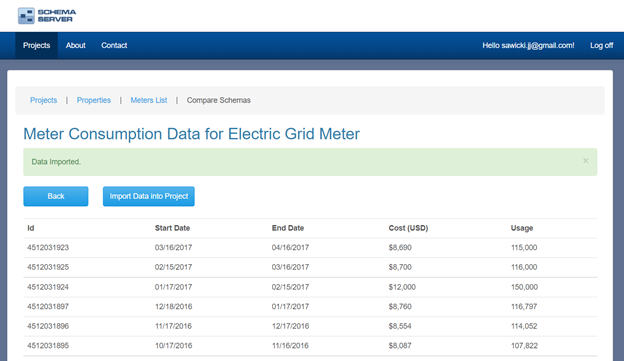Open the sawicki.jj@gmail.com account greeting link
The image size is (624, 361).
(x=528, y=45)
